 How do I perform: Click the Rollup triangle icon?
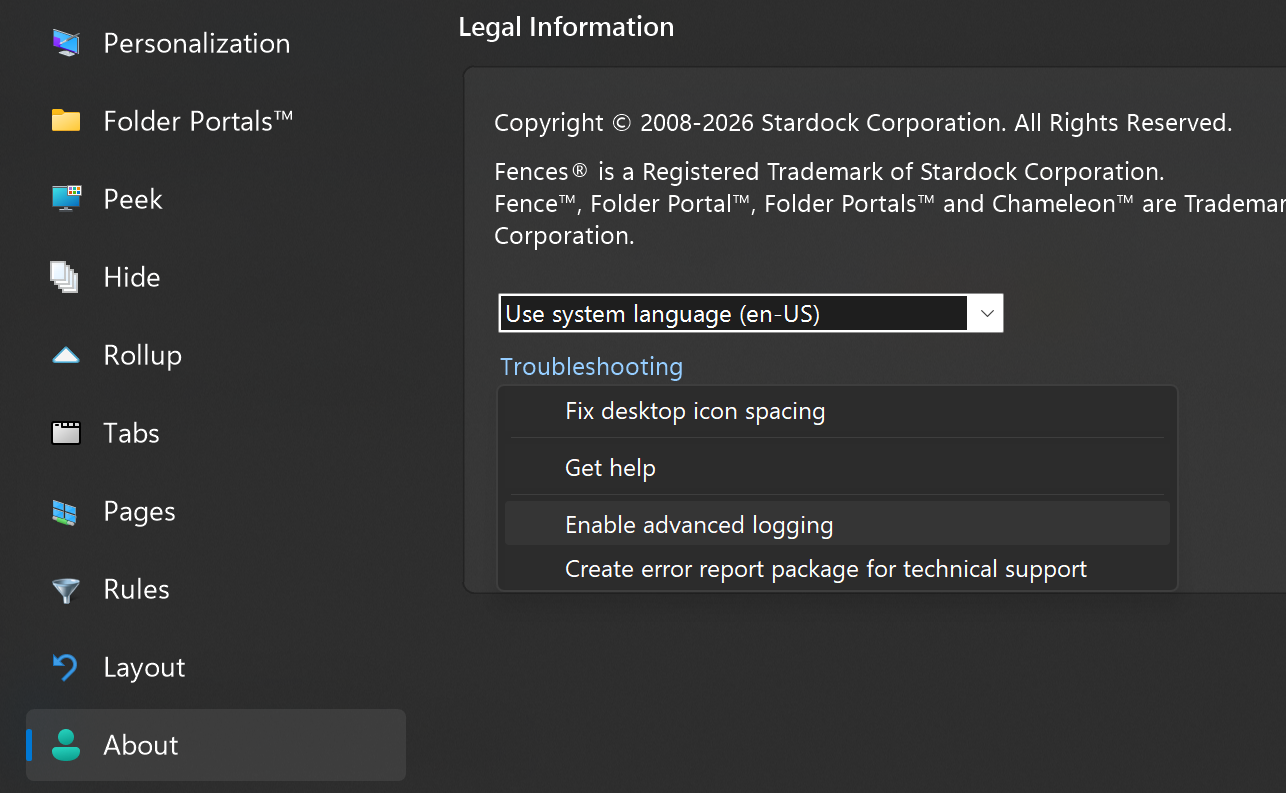tap(66, 355)
